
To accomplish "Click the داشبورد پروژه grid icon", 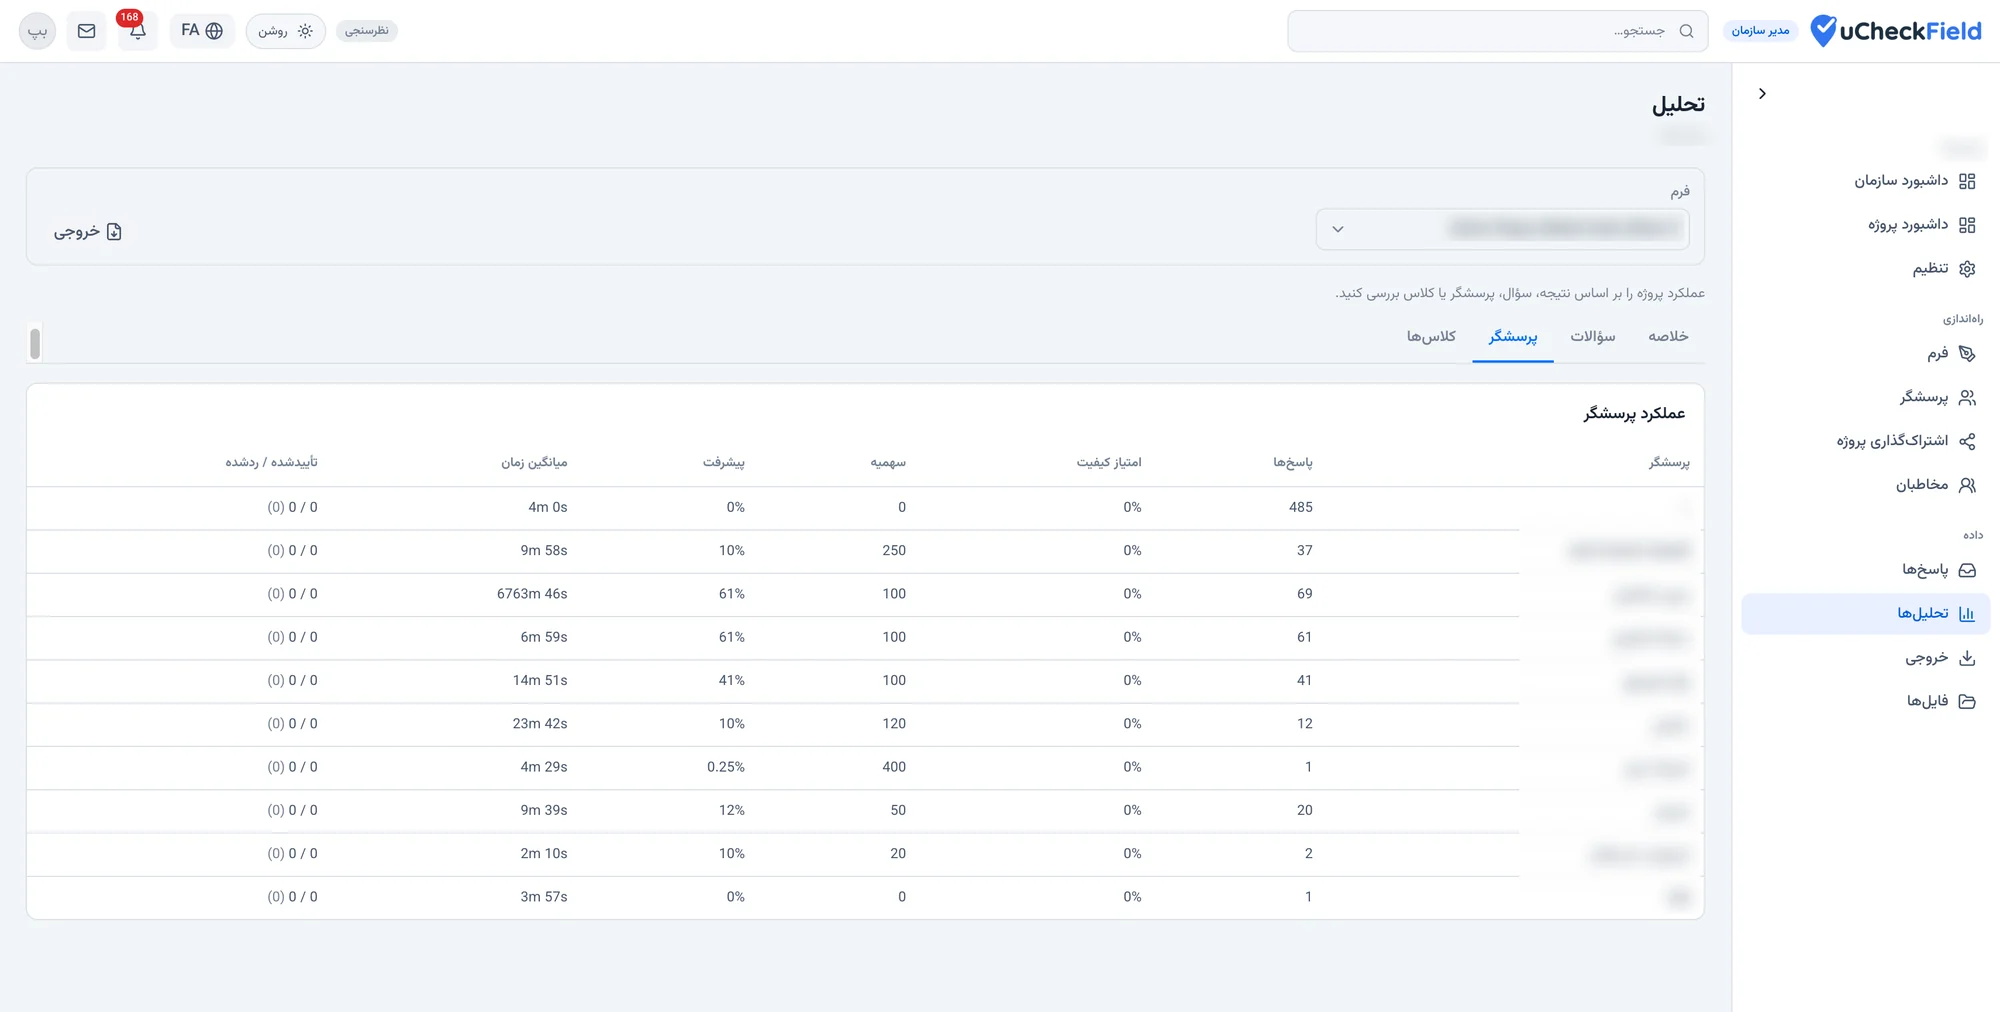I will [x=1967, y=225].
